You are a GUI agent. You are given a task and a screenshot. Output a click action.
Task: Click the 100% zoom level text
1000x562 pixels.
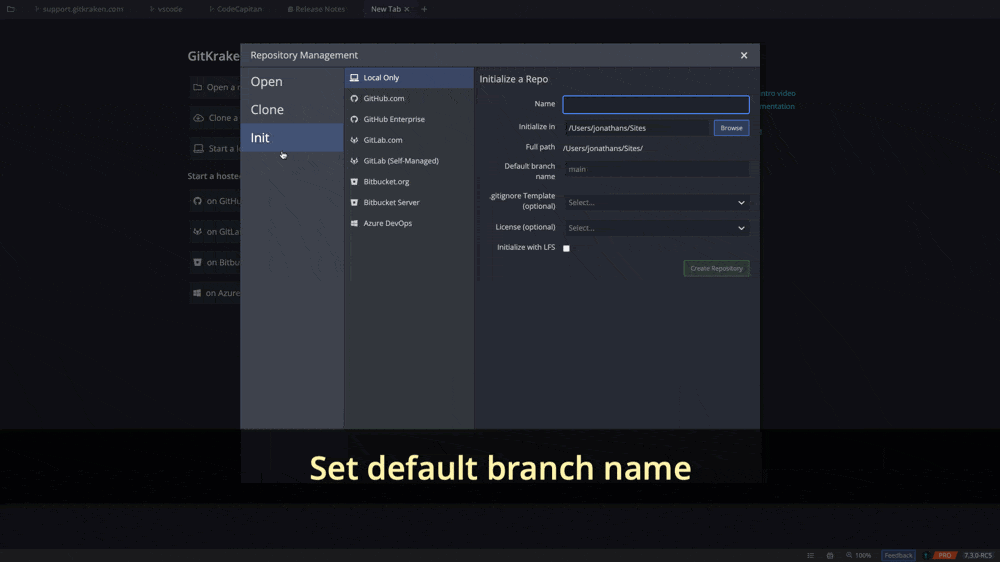[863, 555]
